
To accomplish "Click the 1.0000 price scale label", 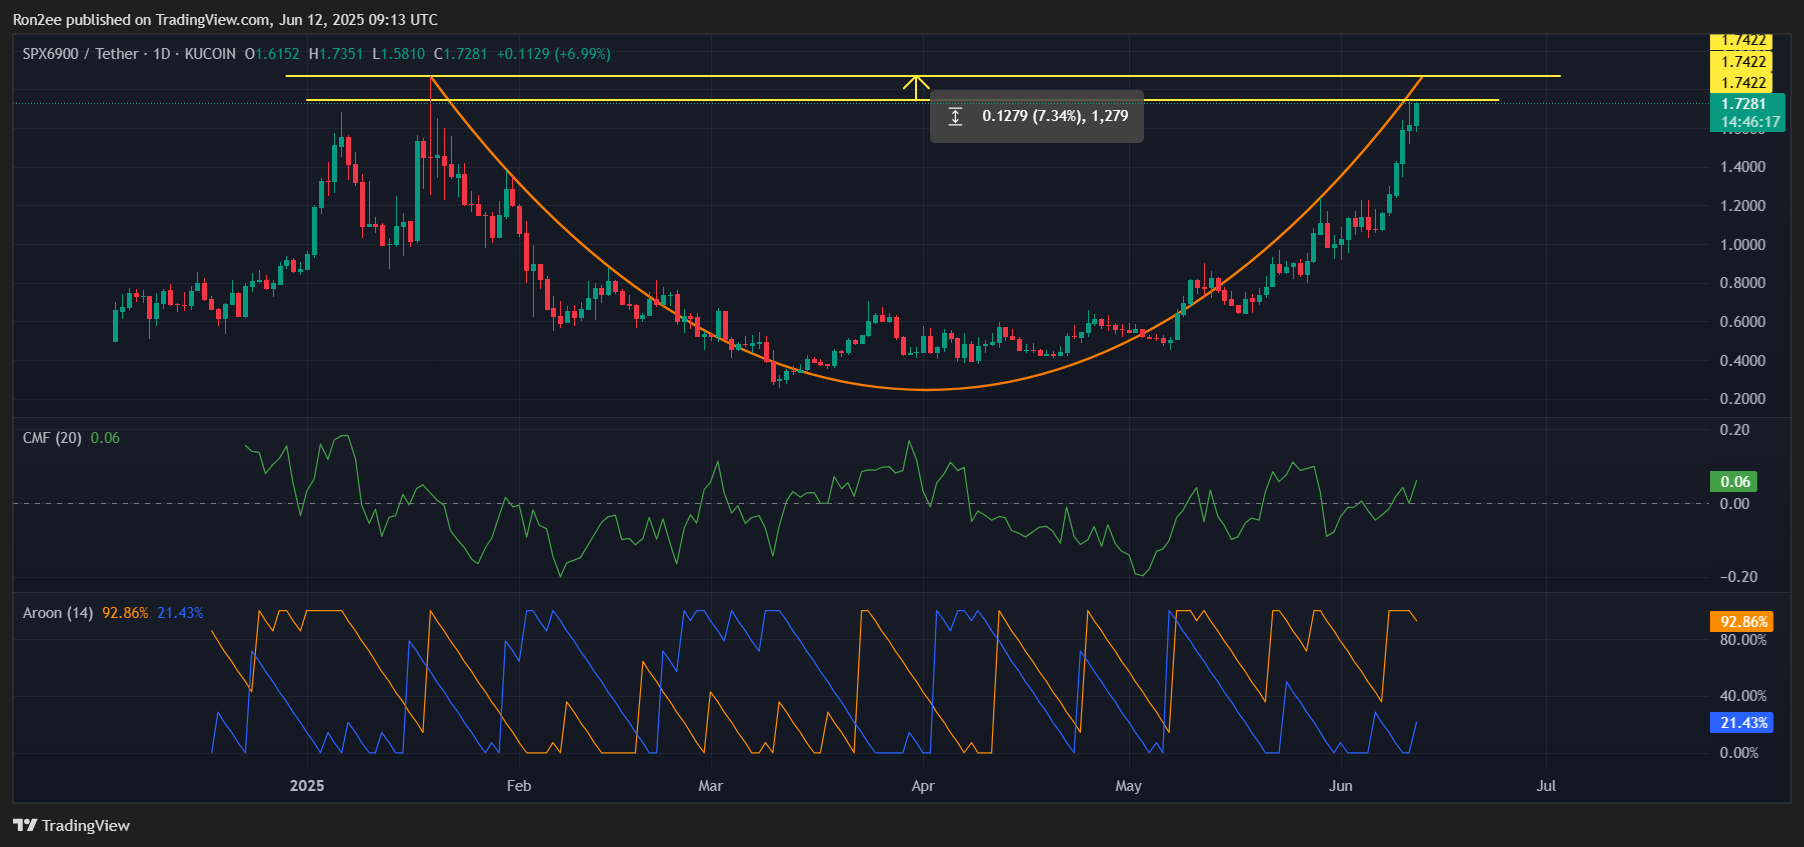I will [x=1742, y=245].
